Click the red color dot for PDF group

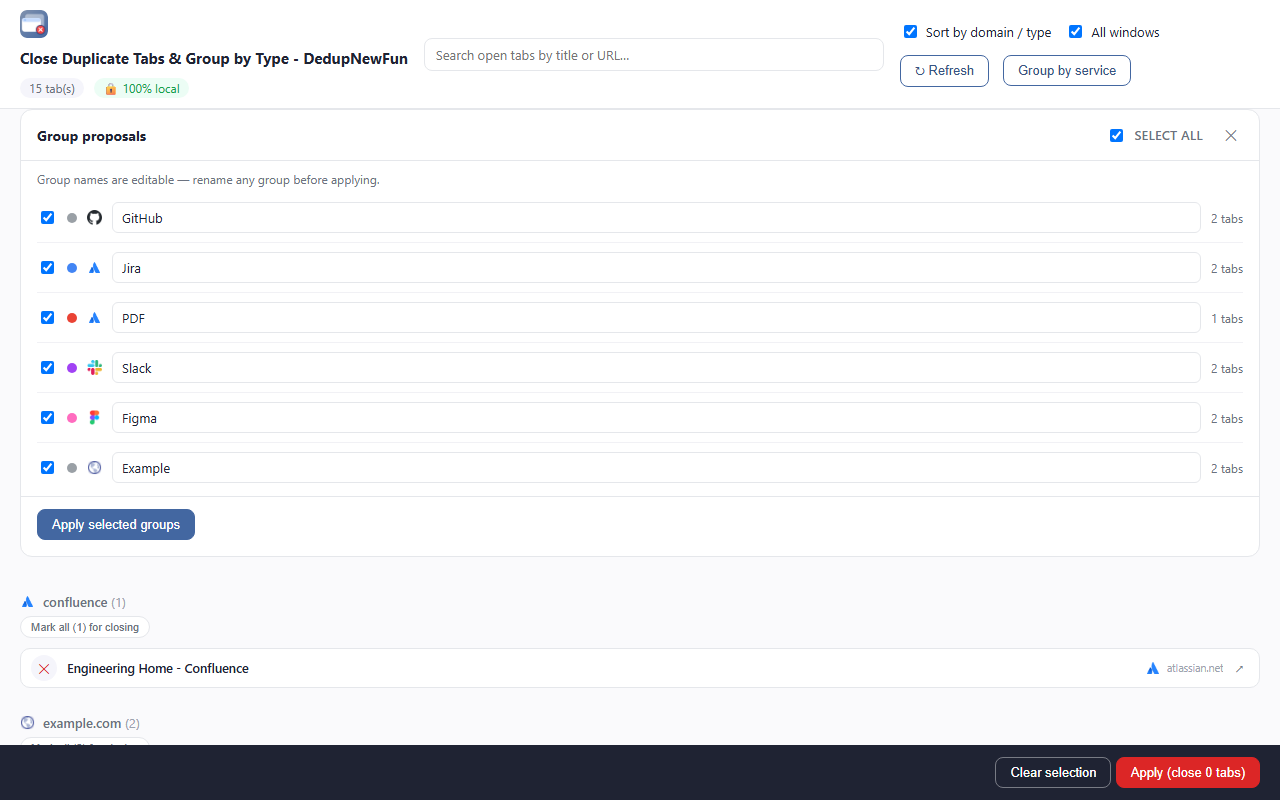click(72, 318)
